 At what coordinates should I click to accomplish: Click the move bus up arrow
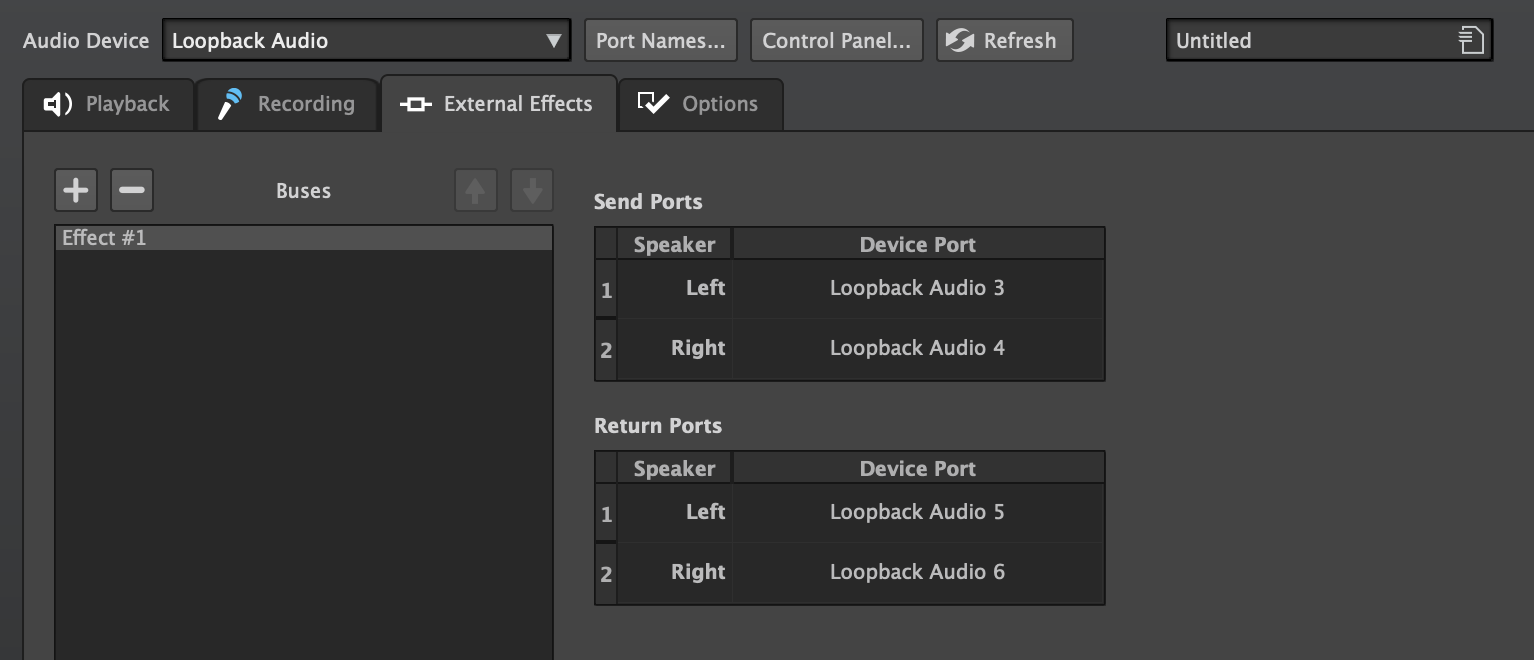click(476, 190)
